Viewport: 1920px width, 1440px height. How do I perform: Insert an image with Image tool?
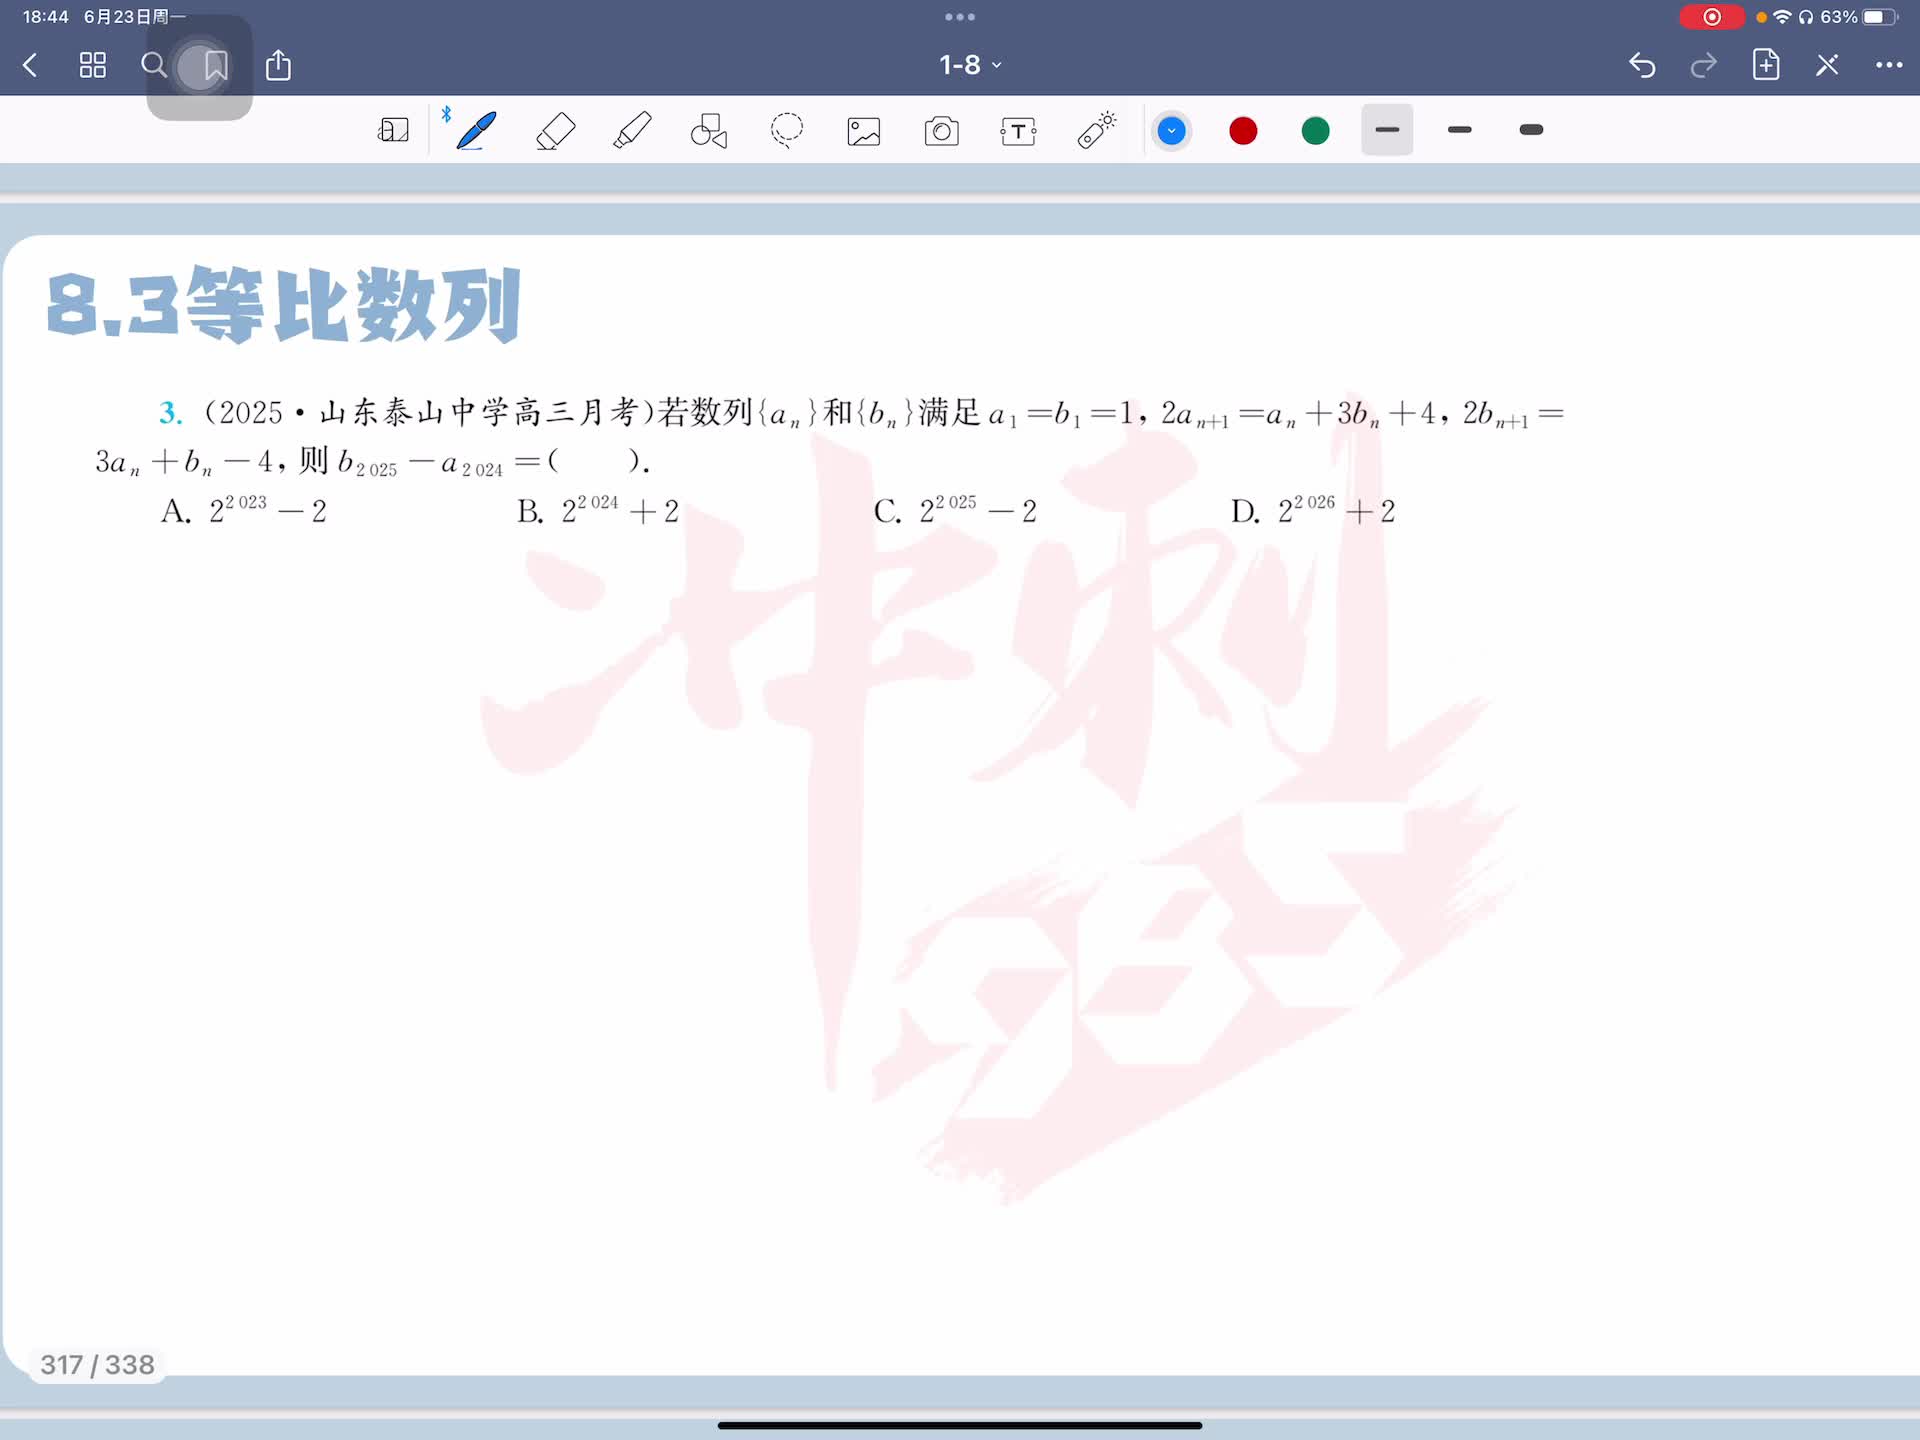864,131
